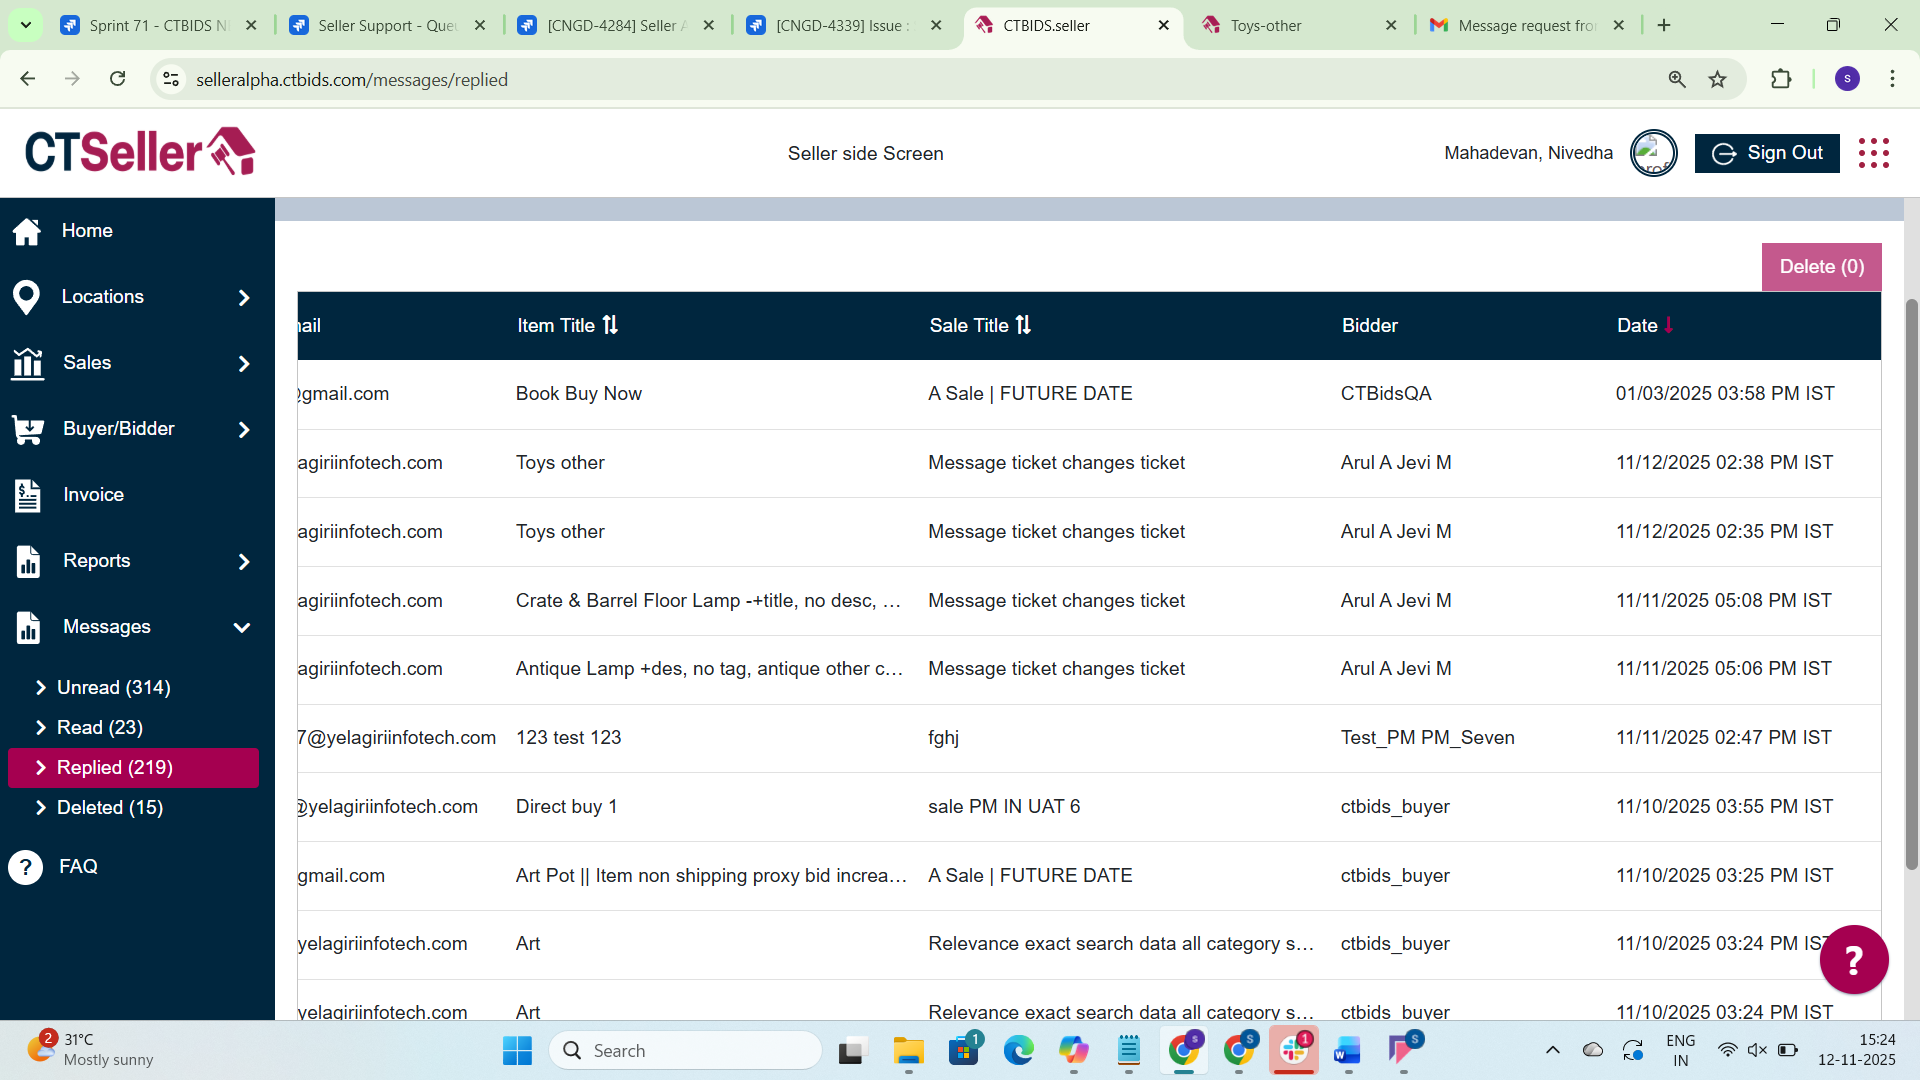This screenshot has width=1920, height=1080.
Task: Expand the Sales submenu chevron
Action: click(243, 363)
